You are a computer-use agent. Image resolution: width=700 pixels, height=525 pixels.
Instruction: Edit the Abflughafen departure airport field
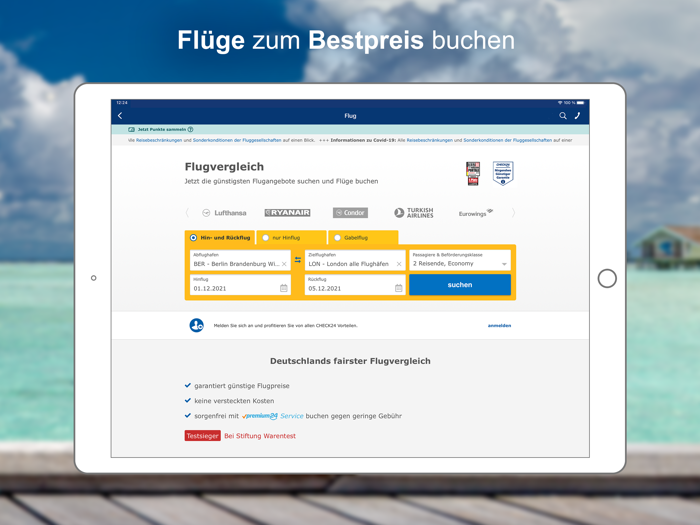[x=240, y=260]
